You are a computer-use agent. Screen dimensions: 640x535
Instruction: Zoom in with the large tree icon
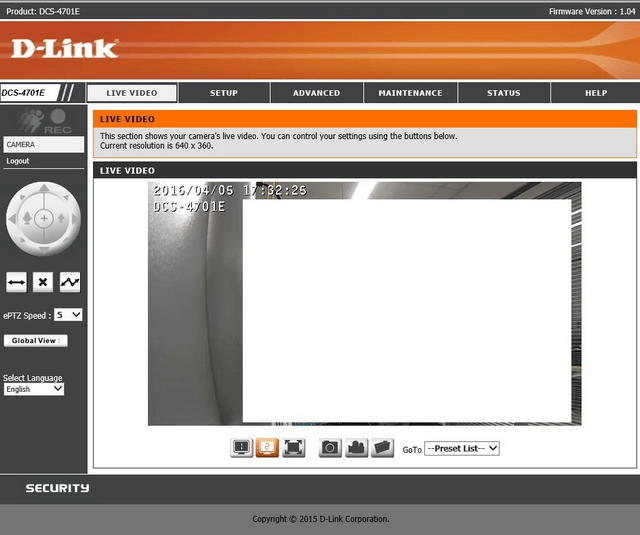[27, 218]
